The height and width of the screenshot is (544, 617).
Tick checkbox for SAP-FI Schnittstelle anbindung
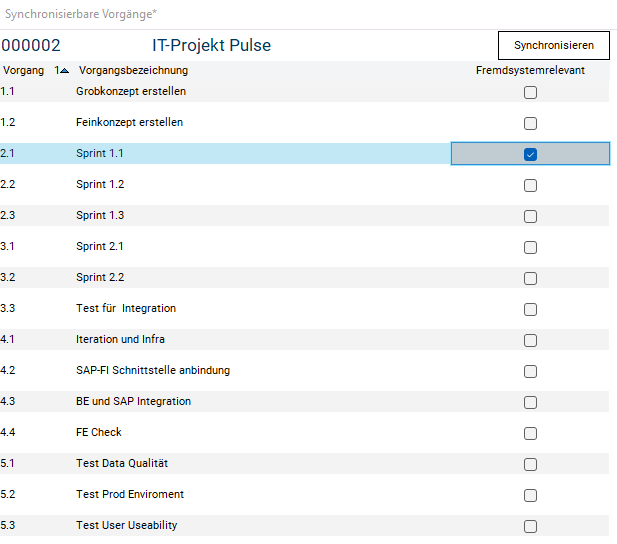pyautogui.click(x=530, y=371)
